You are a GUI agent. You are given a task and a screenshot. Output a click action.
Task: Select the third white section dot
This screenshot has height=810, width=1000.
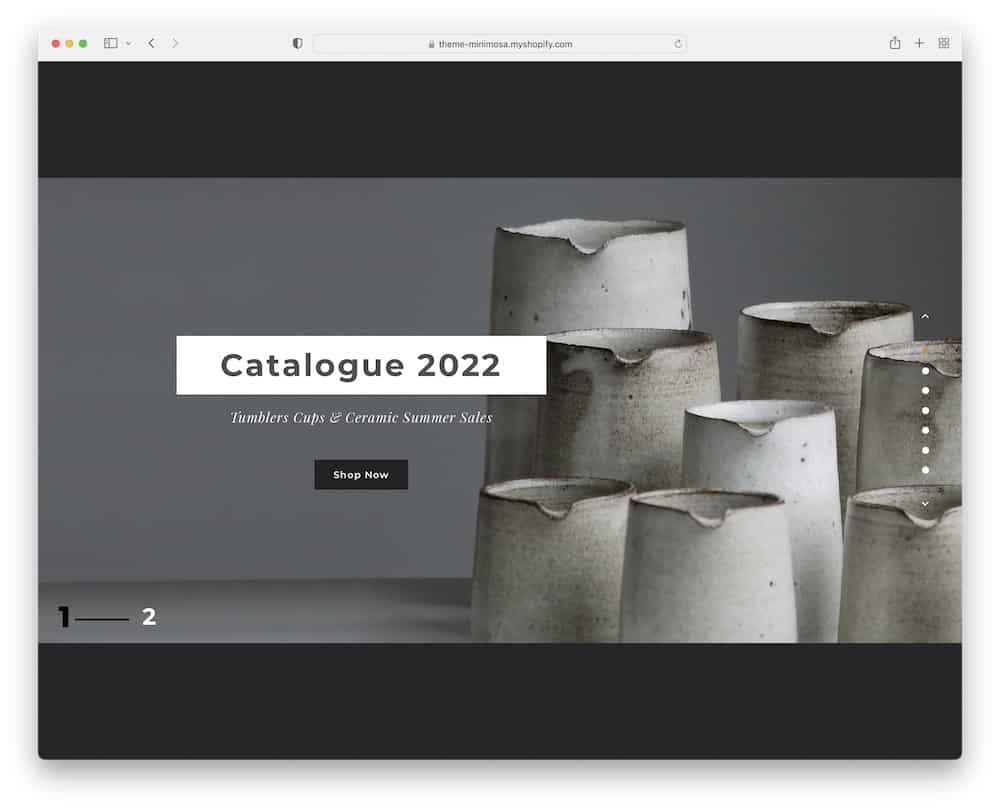click(x=925, y=411)
